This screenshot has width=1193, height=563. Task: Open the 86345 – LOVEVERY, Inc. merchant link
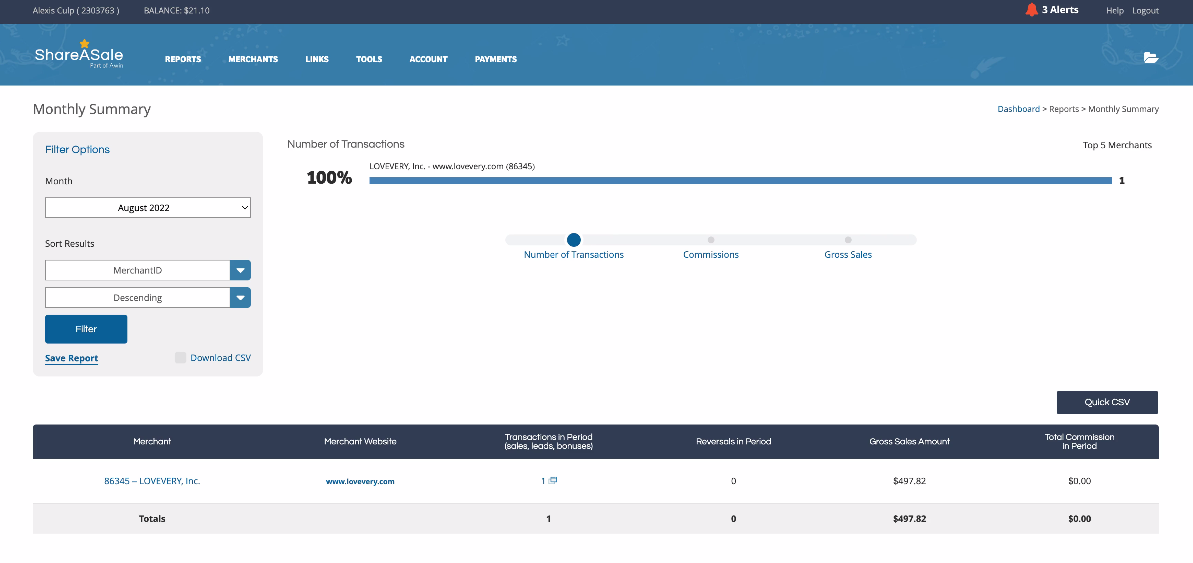(x=152, y=481)
